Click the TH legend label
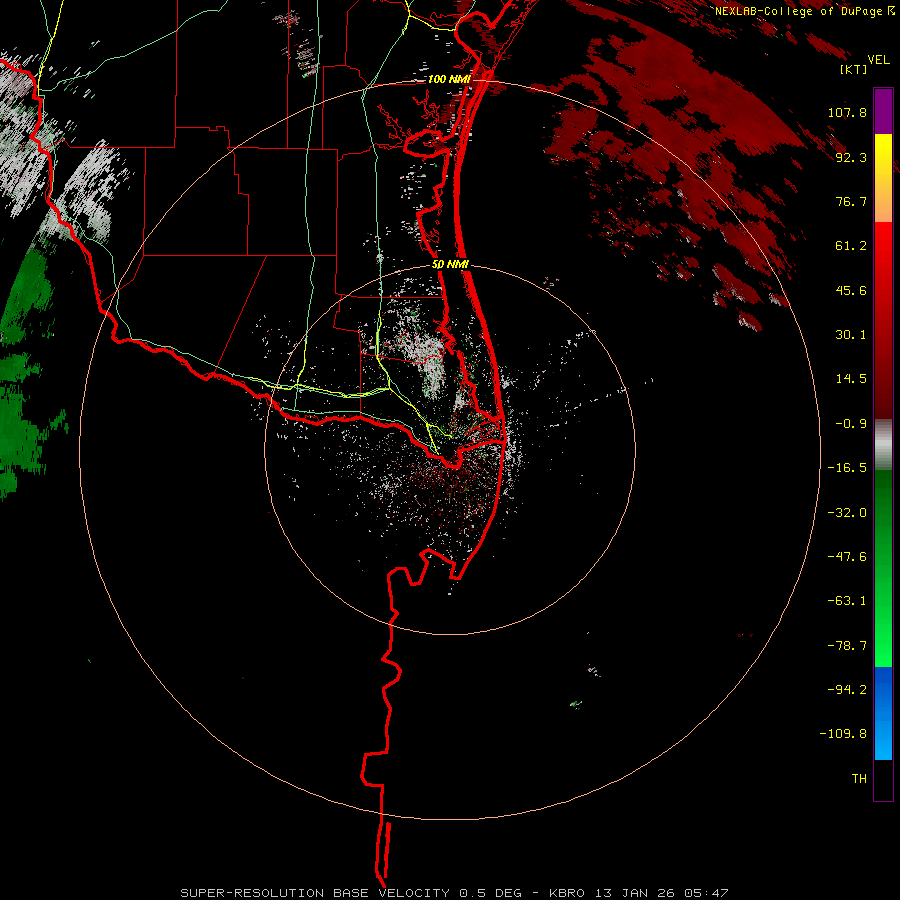This screenshot has height=900, width=900. [x=859, y=779]
